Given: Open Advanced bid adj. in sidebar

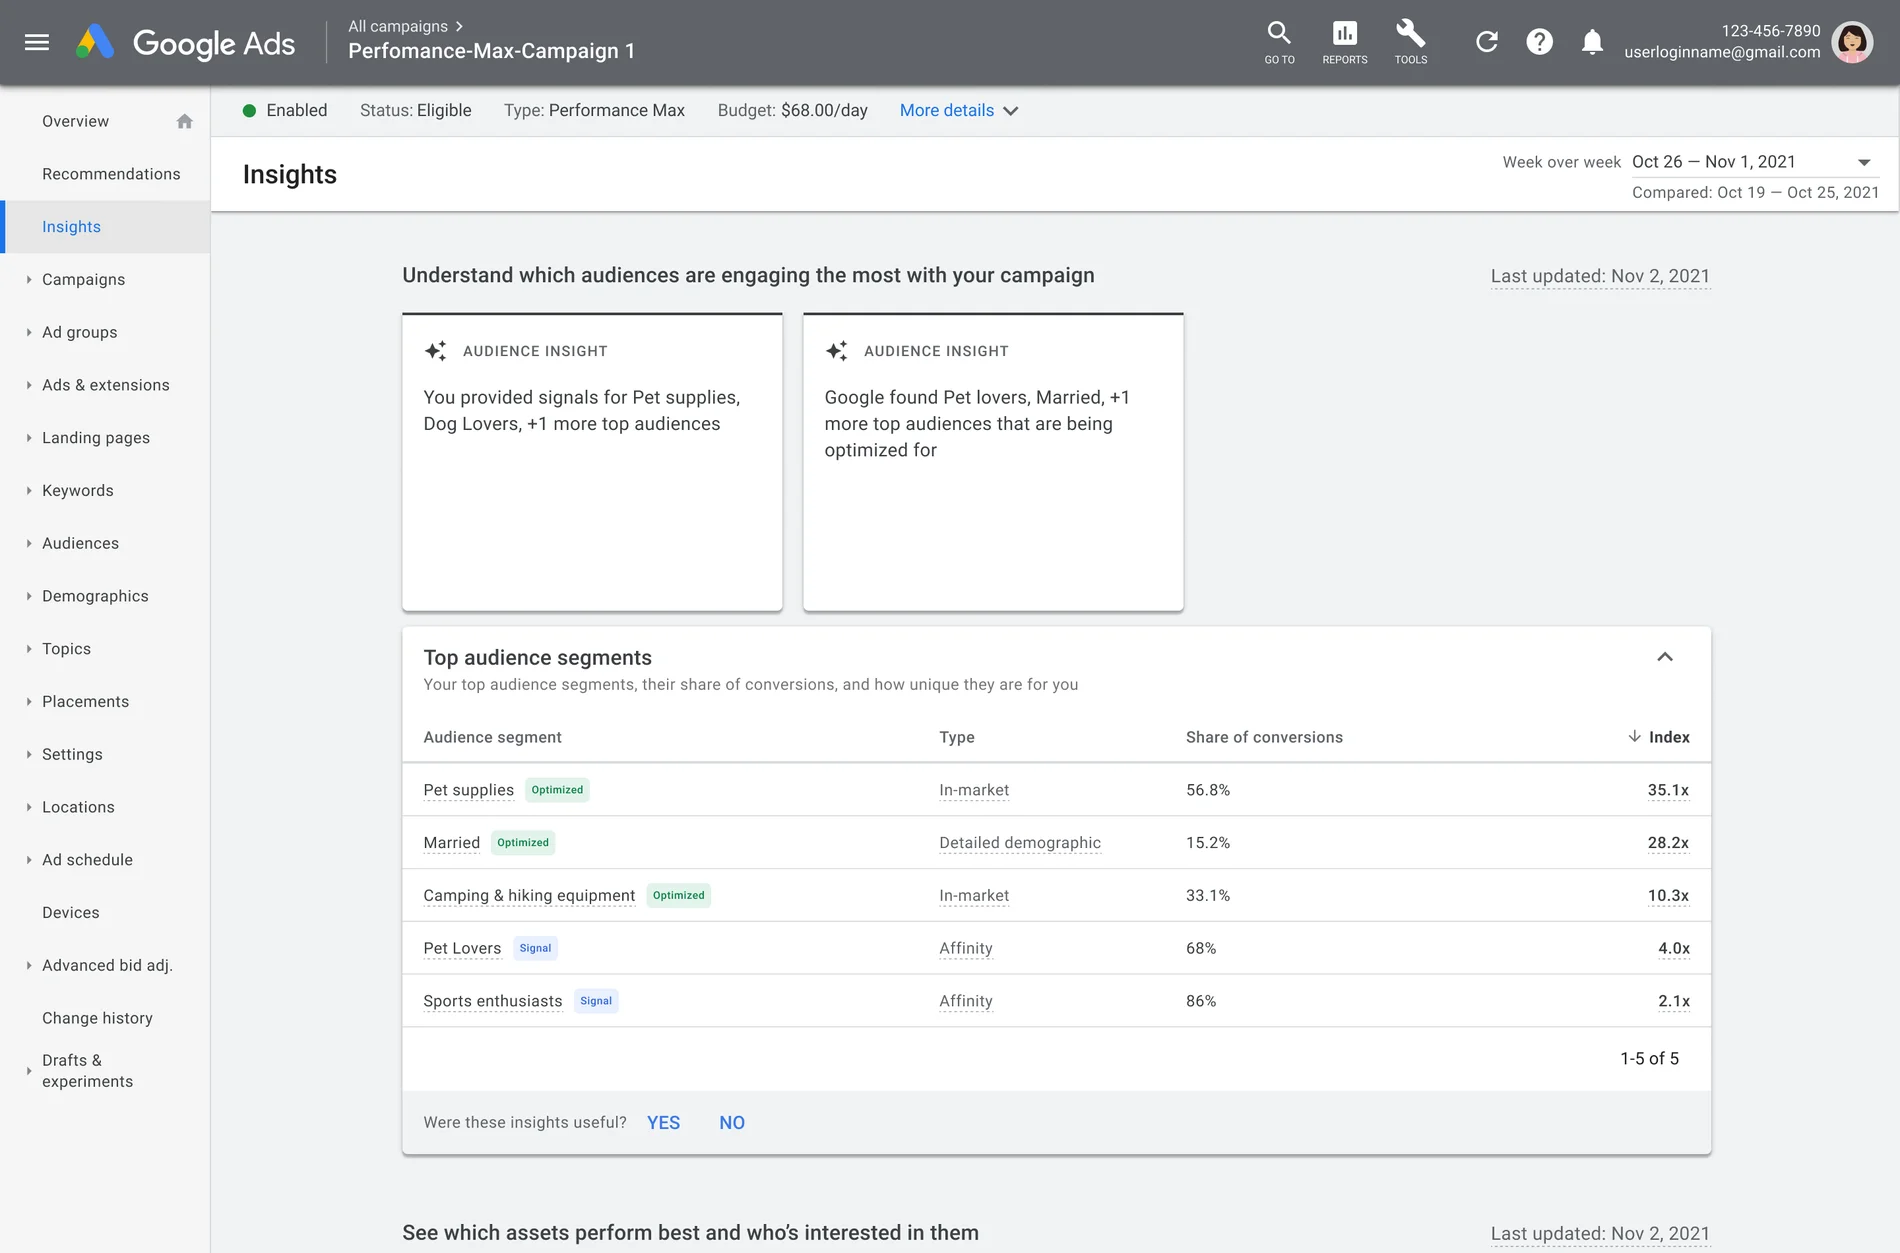Looking at the screenshot, I should click(x=107, y=966).
